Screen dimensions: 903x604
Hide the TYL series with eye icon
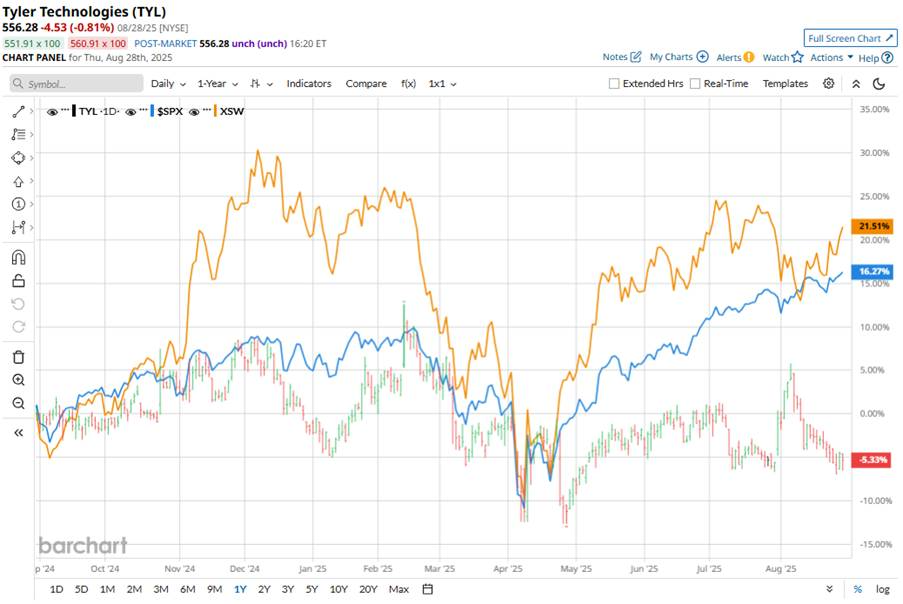point(52,112)
